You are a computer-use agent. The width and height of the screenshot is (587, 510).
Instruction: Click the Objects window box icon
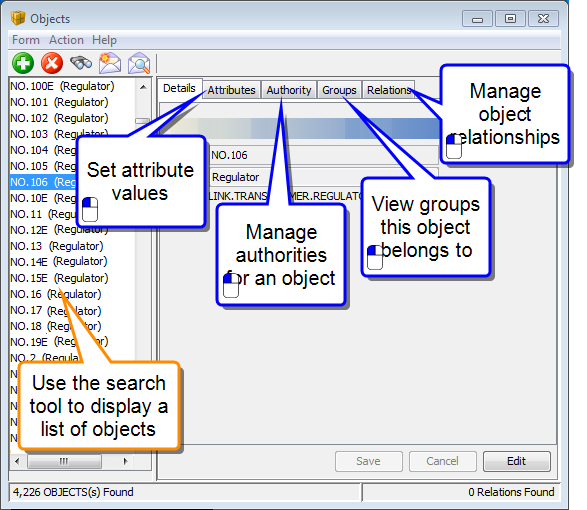(18, 18)
